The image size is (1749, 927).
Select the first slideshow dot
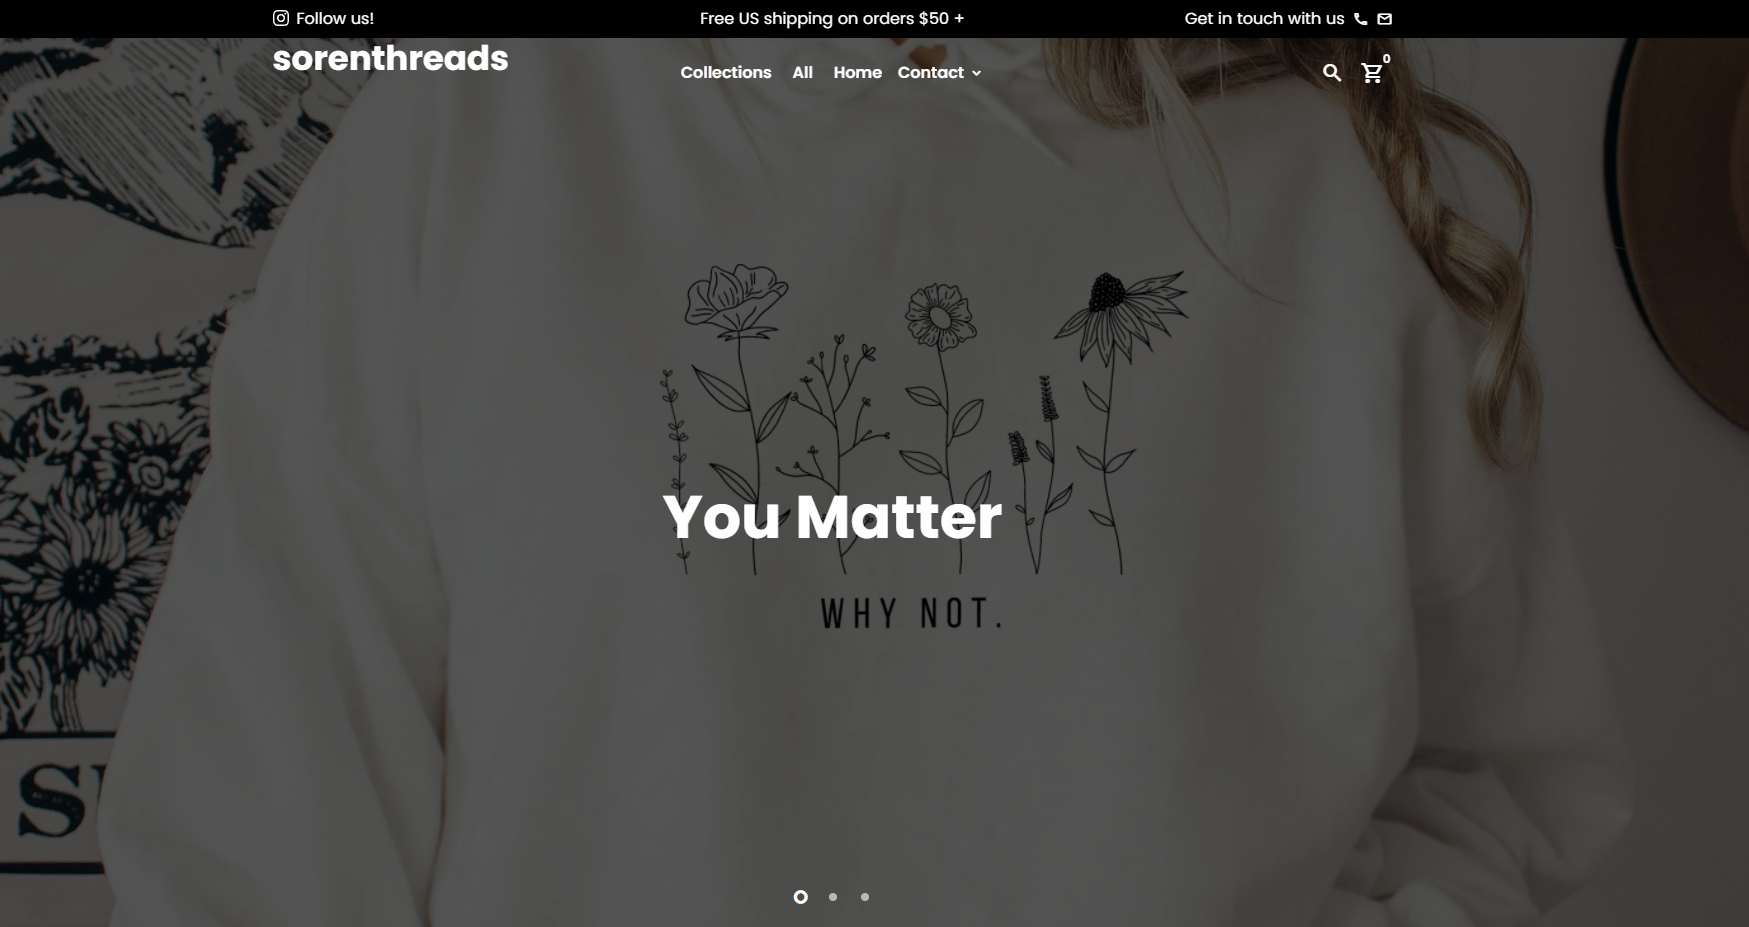[x=801, y=897]
